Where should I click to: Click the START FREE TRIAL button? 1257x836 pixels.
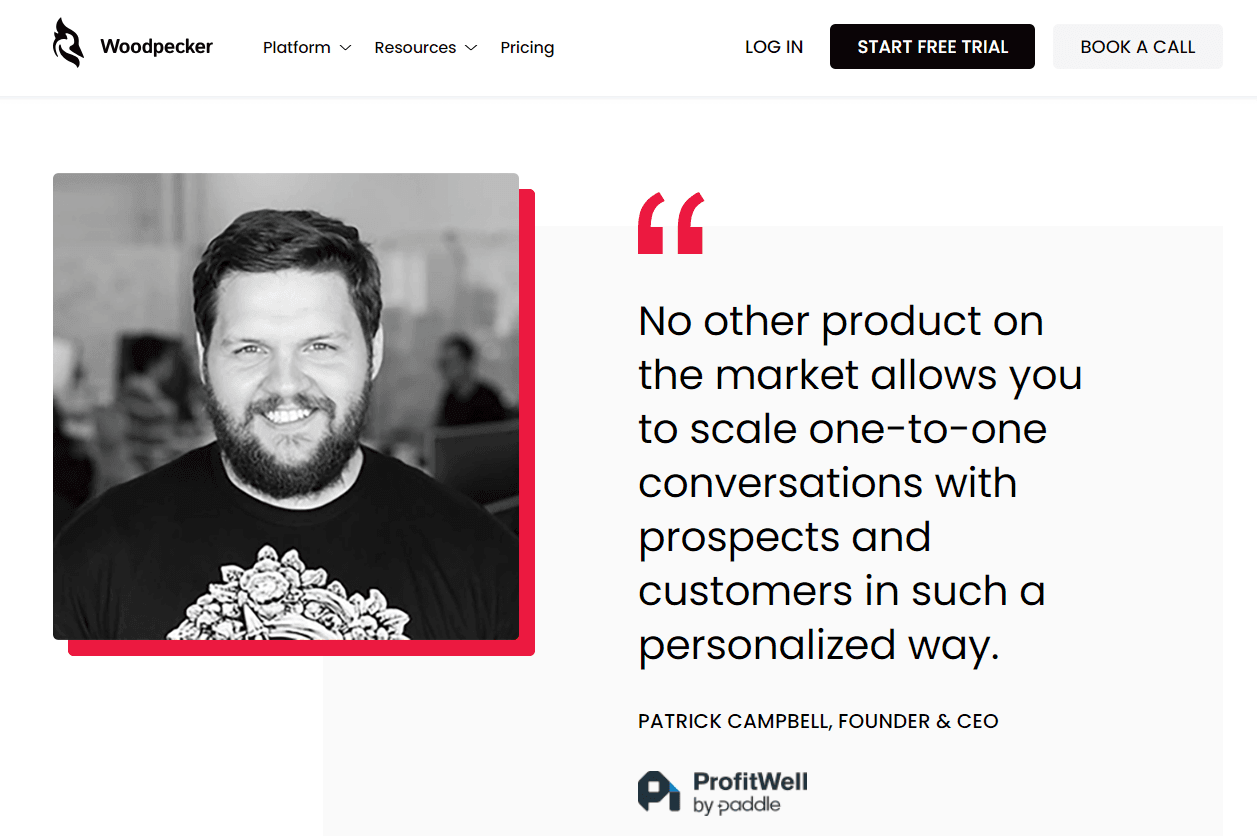coord(932,47)
